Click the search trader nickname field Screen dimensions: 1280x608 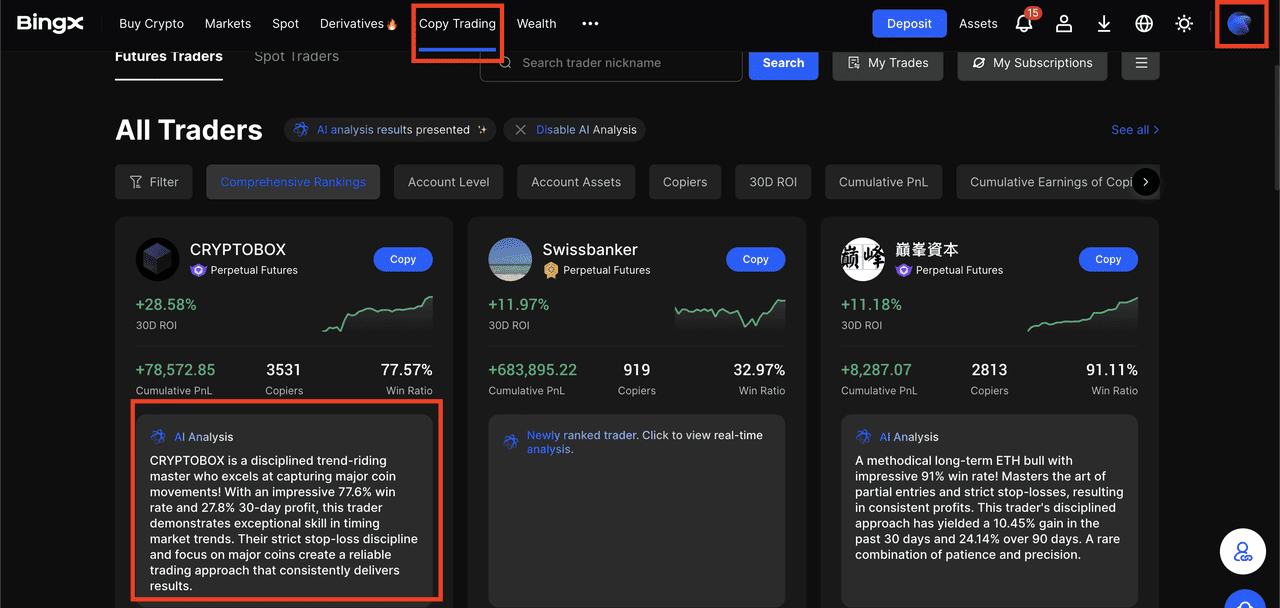click(x=620, y=63)
